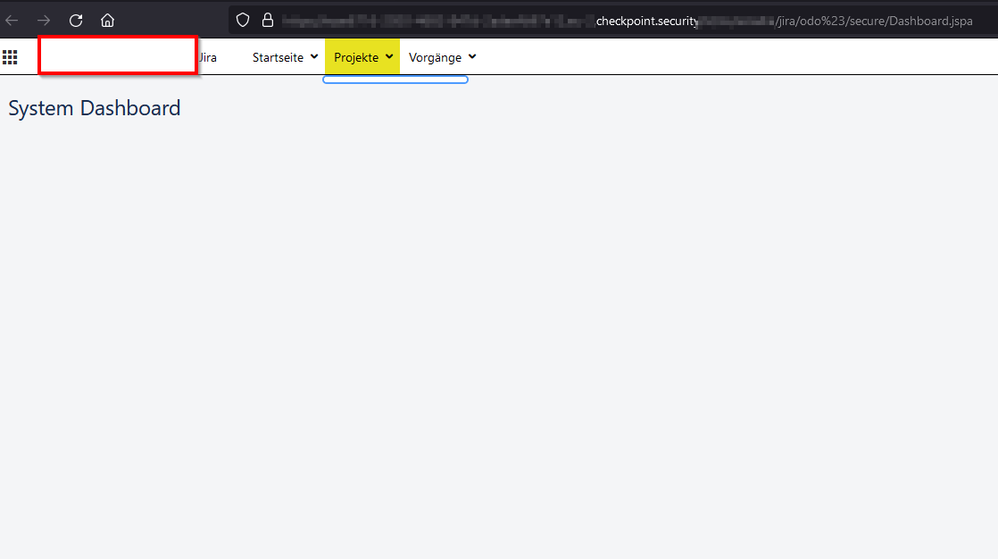998x559 pixels.
Task: Expand the Projekte dropdown arrow
Action: click(389, 57)
